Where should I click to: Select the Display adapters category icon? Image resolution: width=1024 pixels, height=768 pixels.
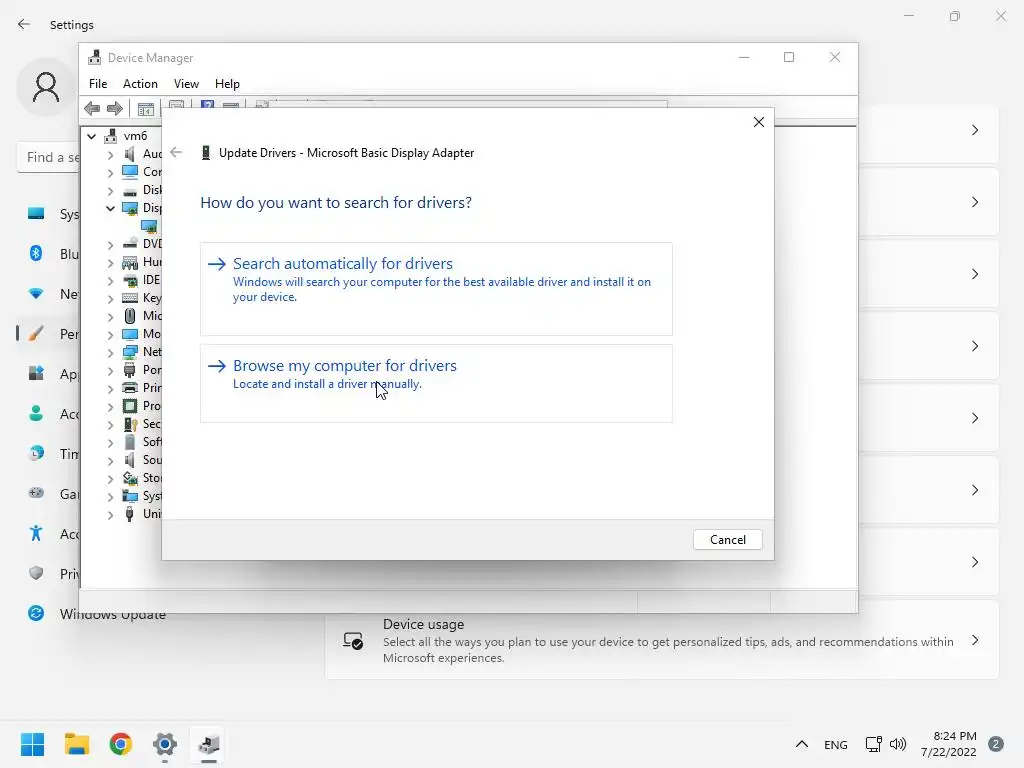point(130,208)
